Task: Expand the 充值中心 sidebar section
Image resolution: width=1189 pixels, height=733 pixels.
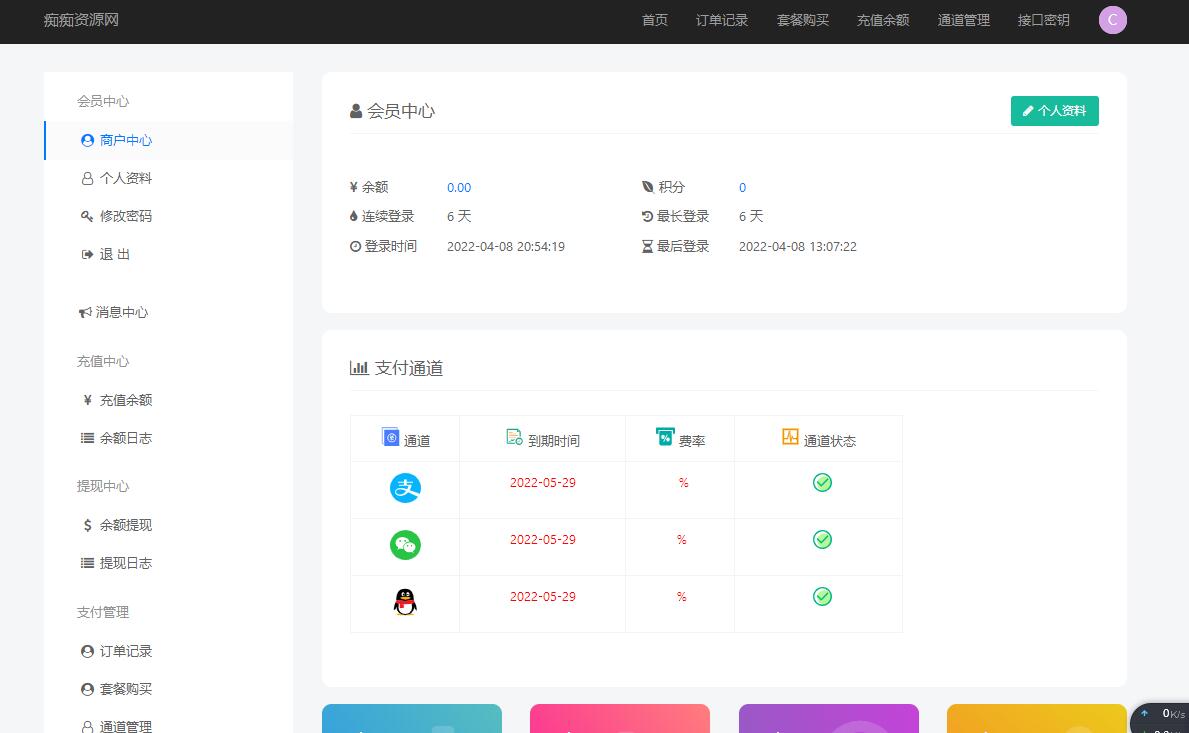Action: pyautogui.click(x=103, y=361)
